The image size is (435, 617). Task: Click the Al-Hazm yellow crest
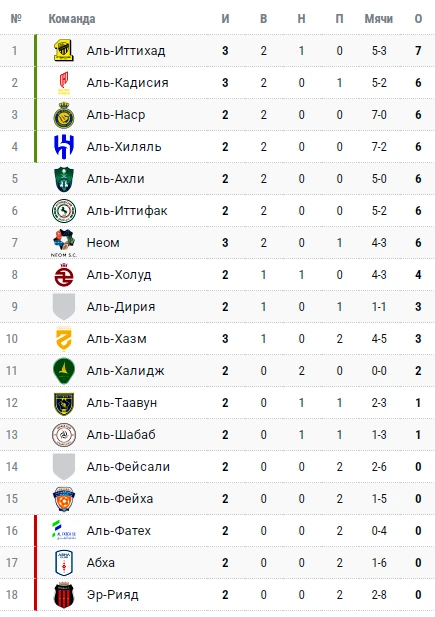(64, 339)
